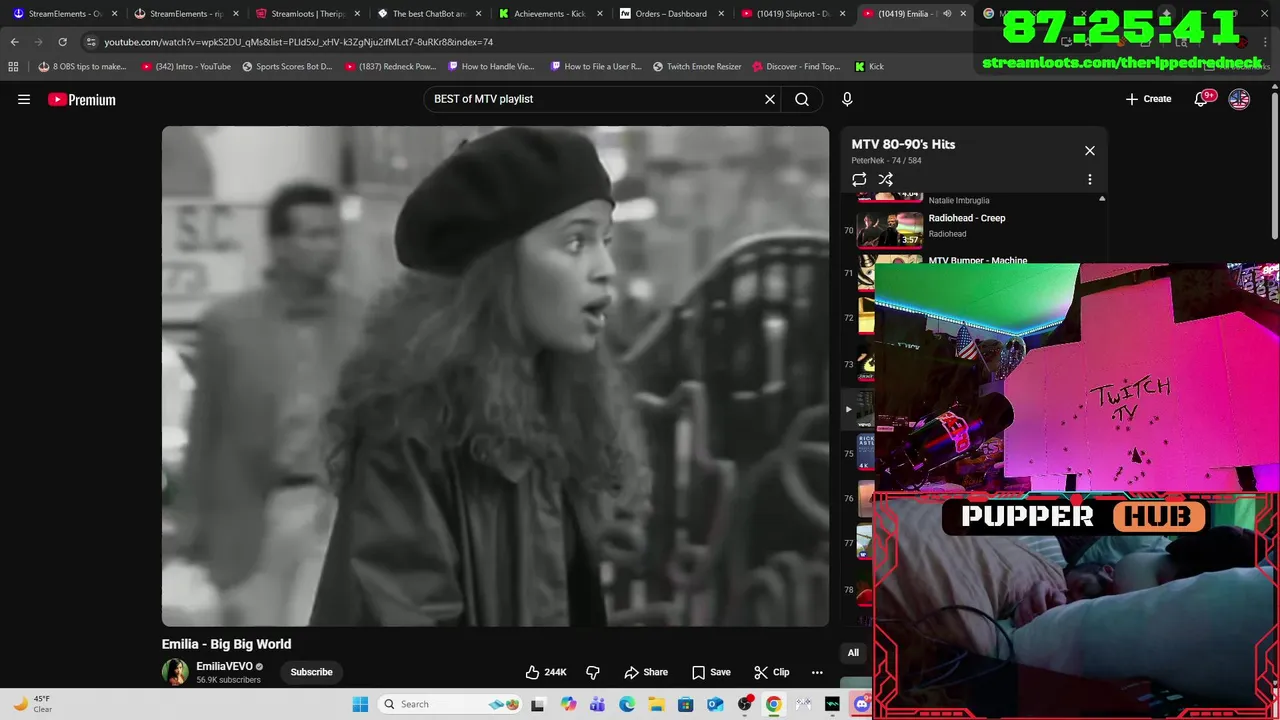Open the YouTube hamburger guide menu
This screenshot has height=720, width=1280.
pyautogui.click(x=24, y=99)
